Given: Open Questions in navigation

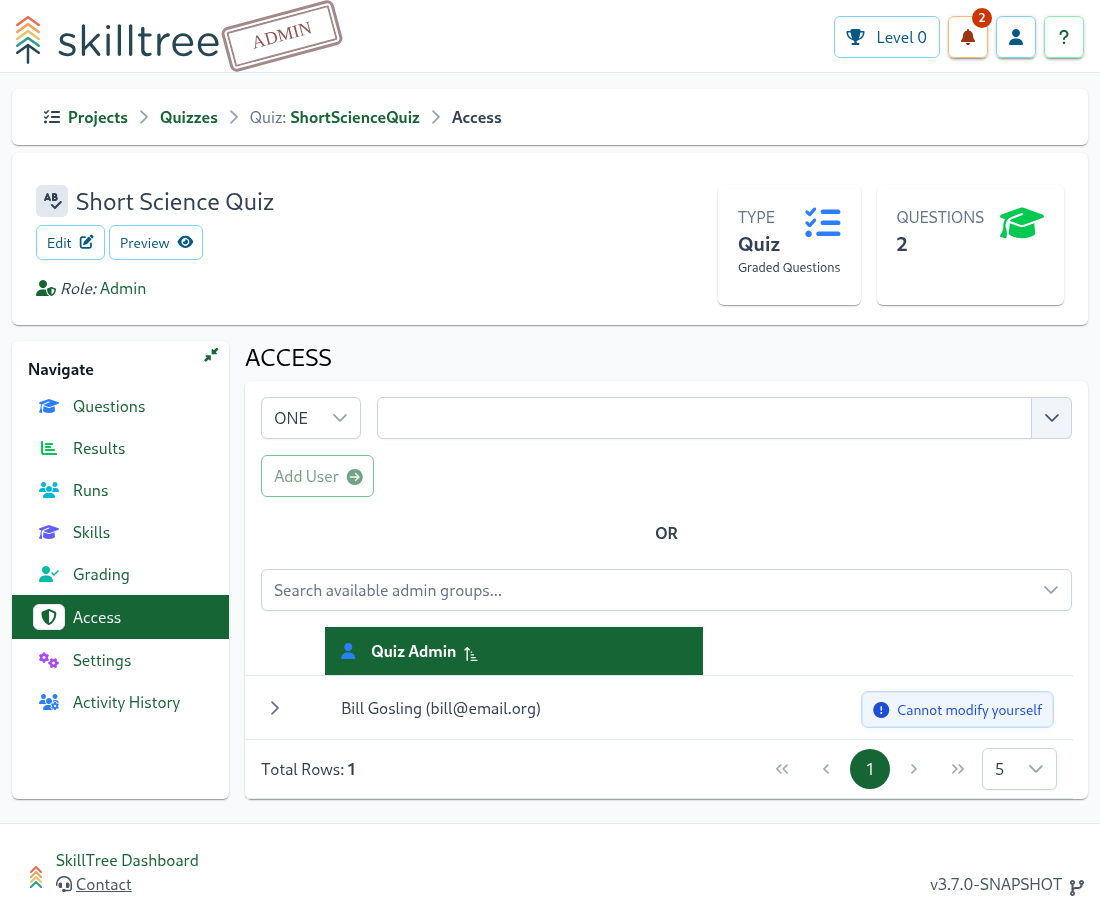Looking at the screenshot, I should 121,406.
